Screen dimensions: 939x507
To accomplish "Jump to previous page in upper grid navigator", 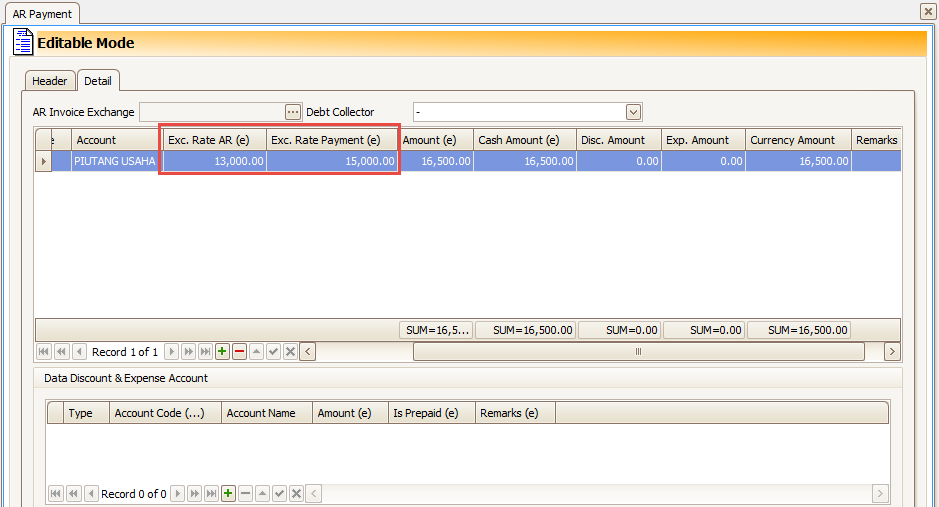I will point(61,351).
